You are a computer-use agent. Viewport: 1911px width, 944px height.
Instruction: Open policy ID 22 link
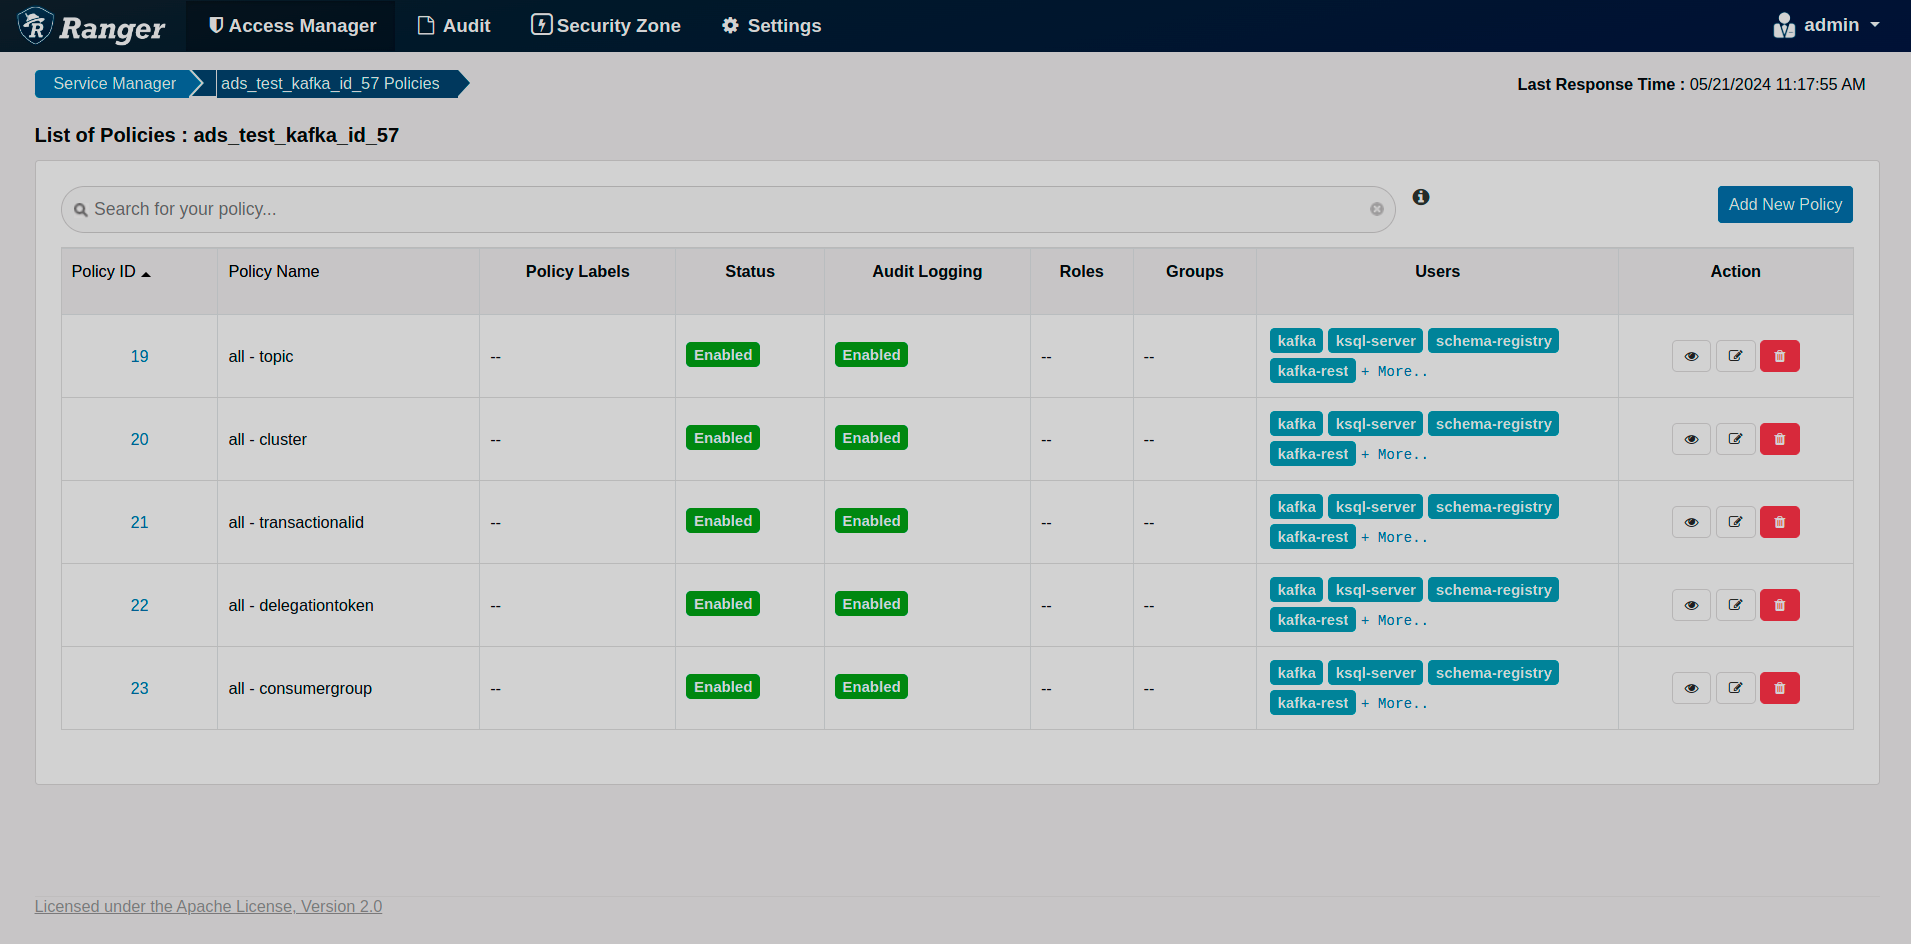[x=139, y=605]
